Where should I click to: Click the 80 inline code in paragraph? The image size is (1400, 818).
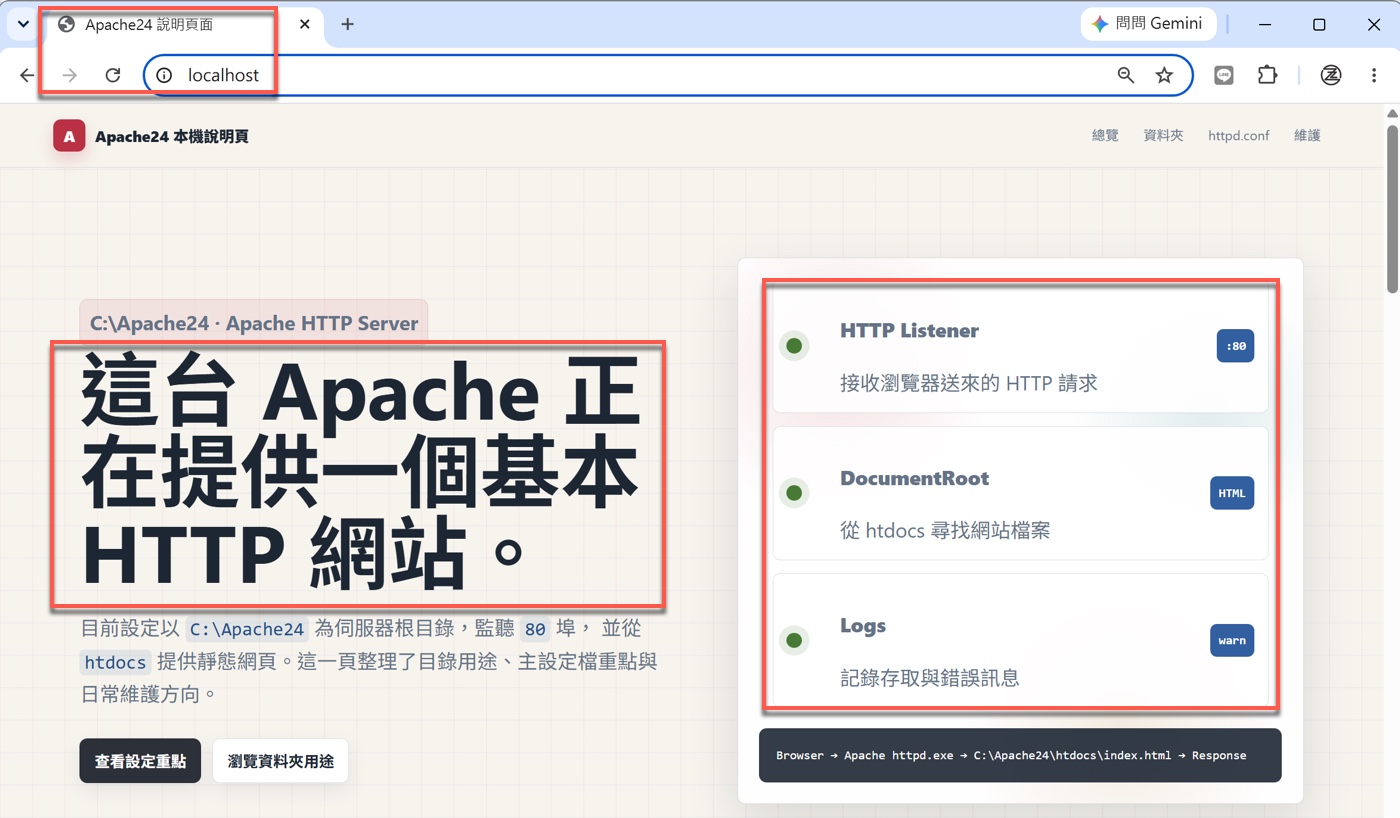tap(535, 629)
